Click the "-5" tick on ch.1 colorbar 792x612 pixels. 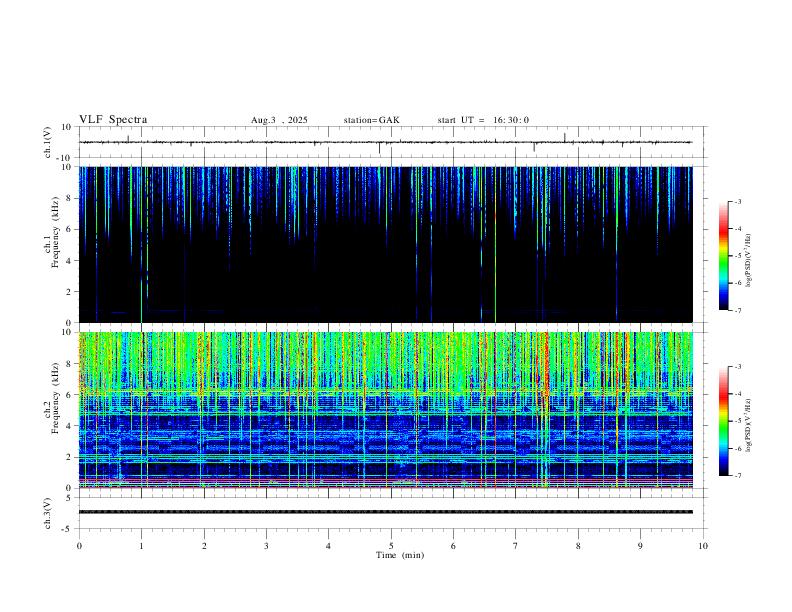[x=737, y=256]
